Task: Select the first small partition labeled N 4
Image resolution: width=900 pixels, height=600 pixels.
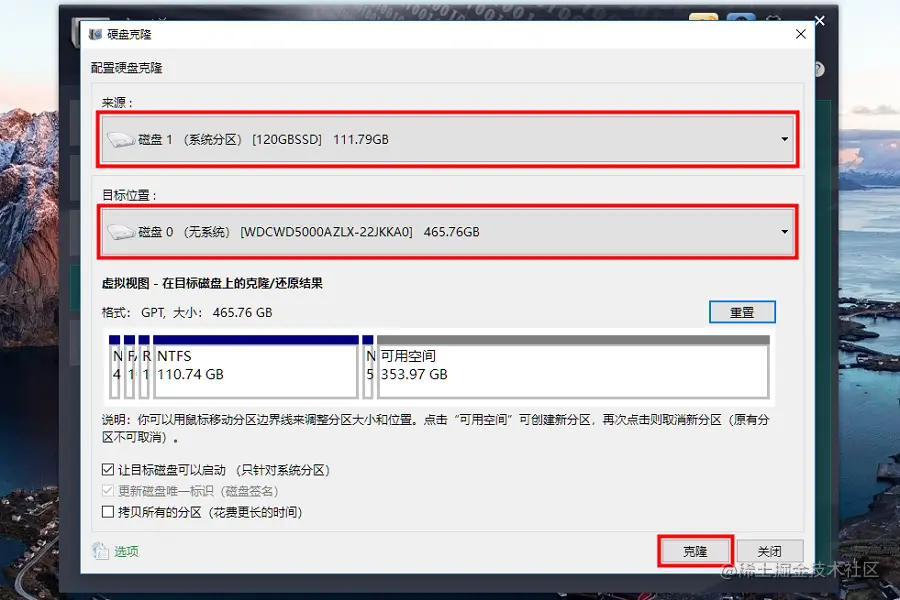Action: tap(115, 366)
